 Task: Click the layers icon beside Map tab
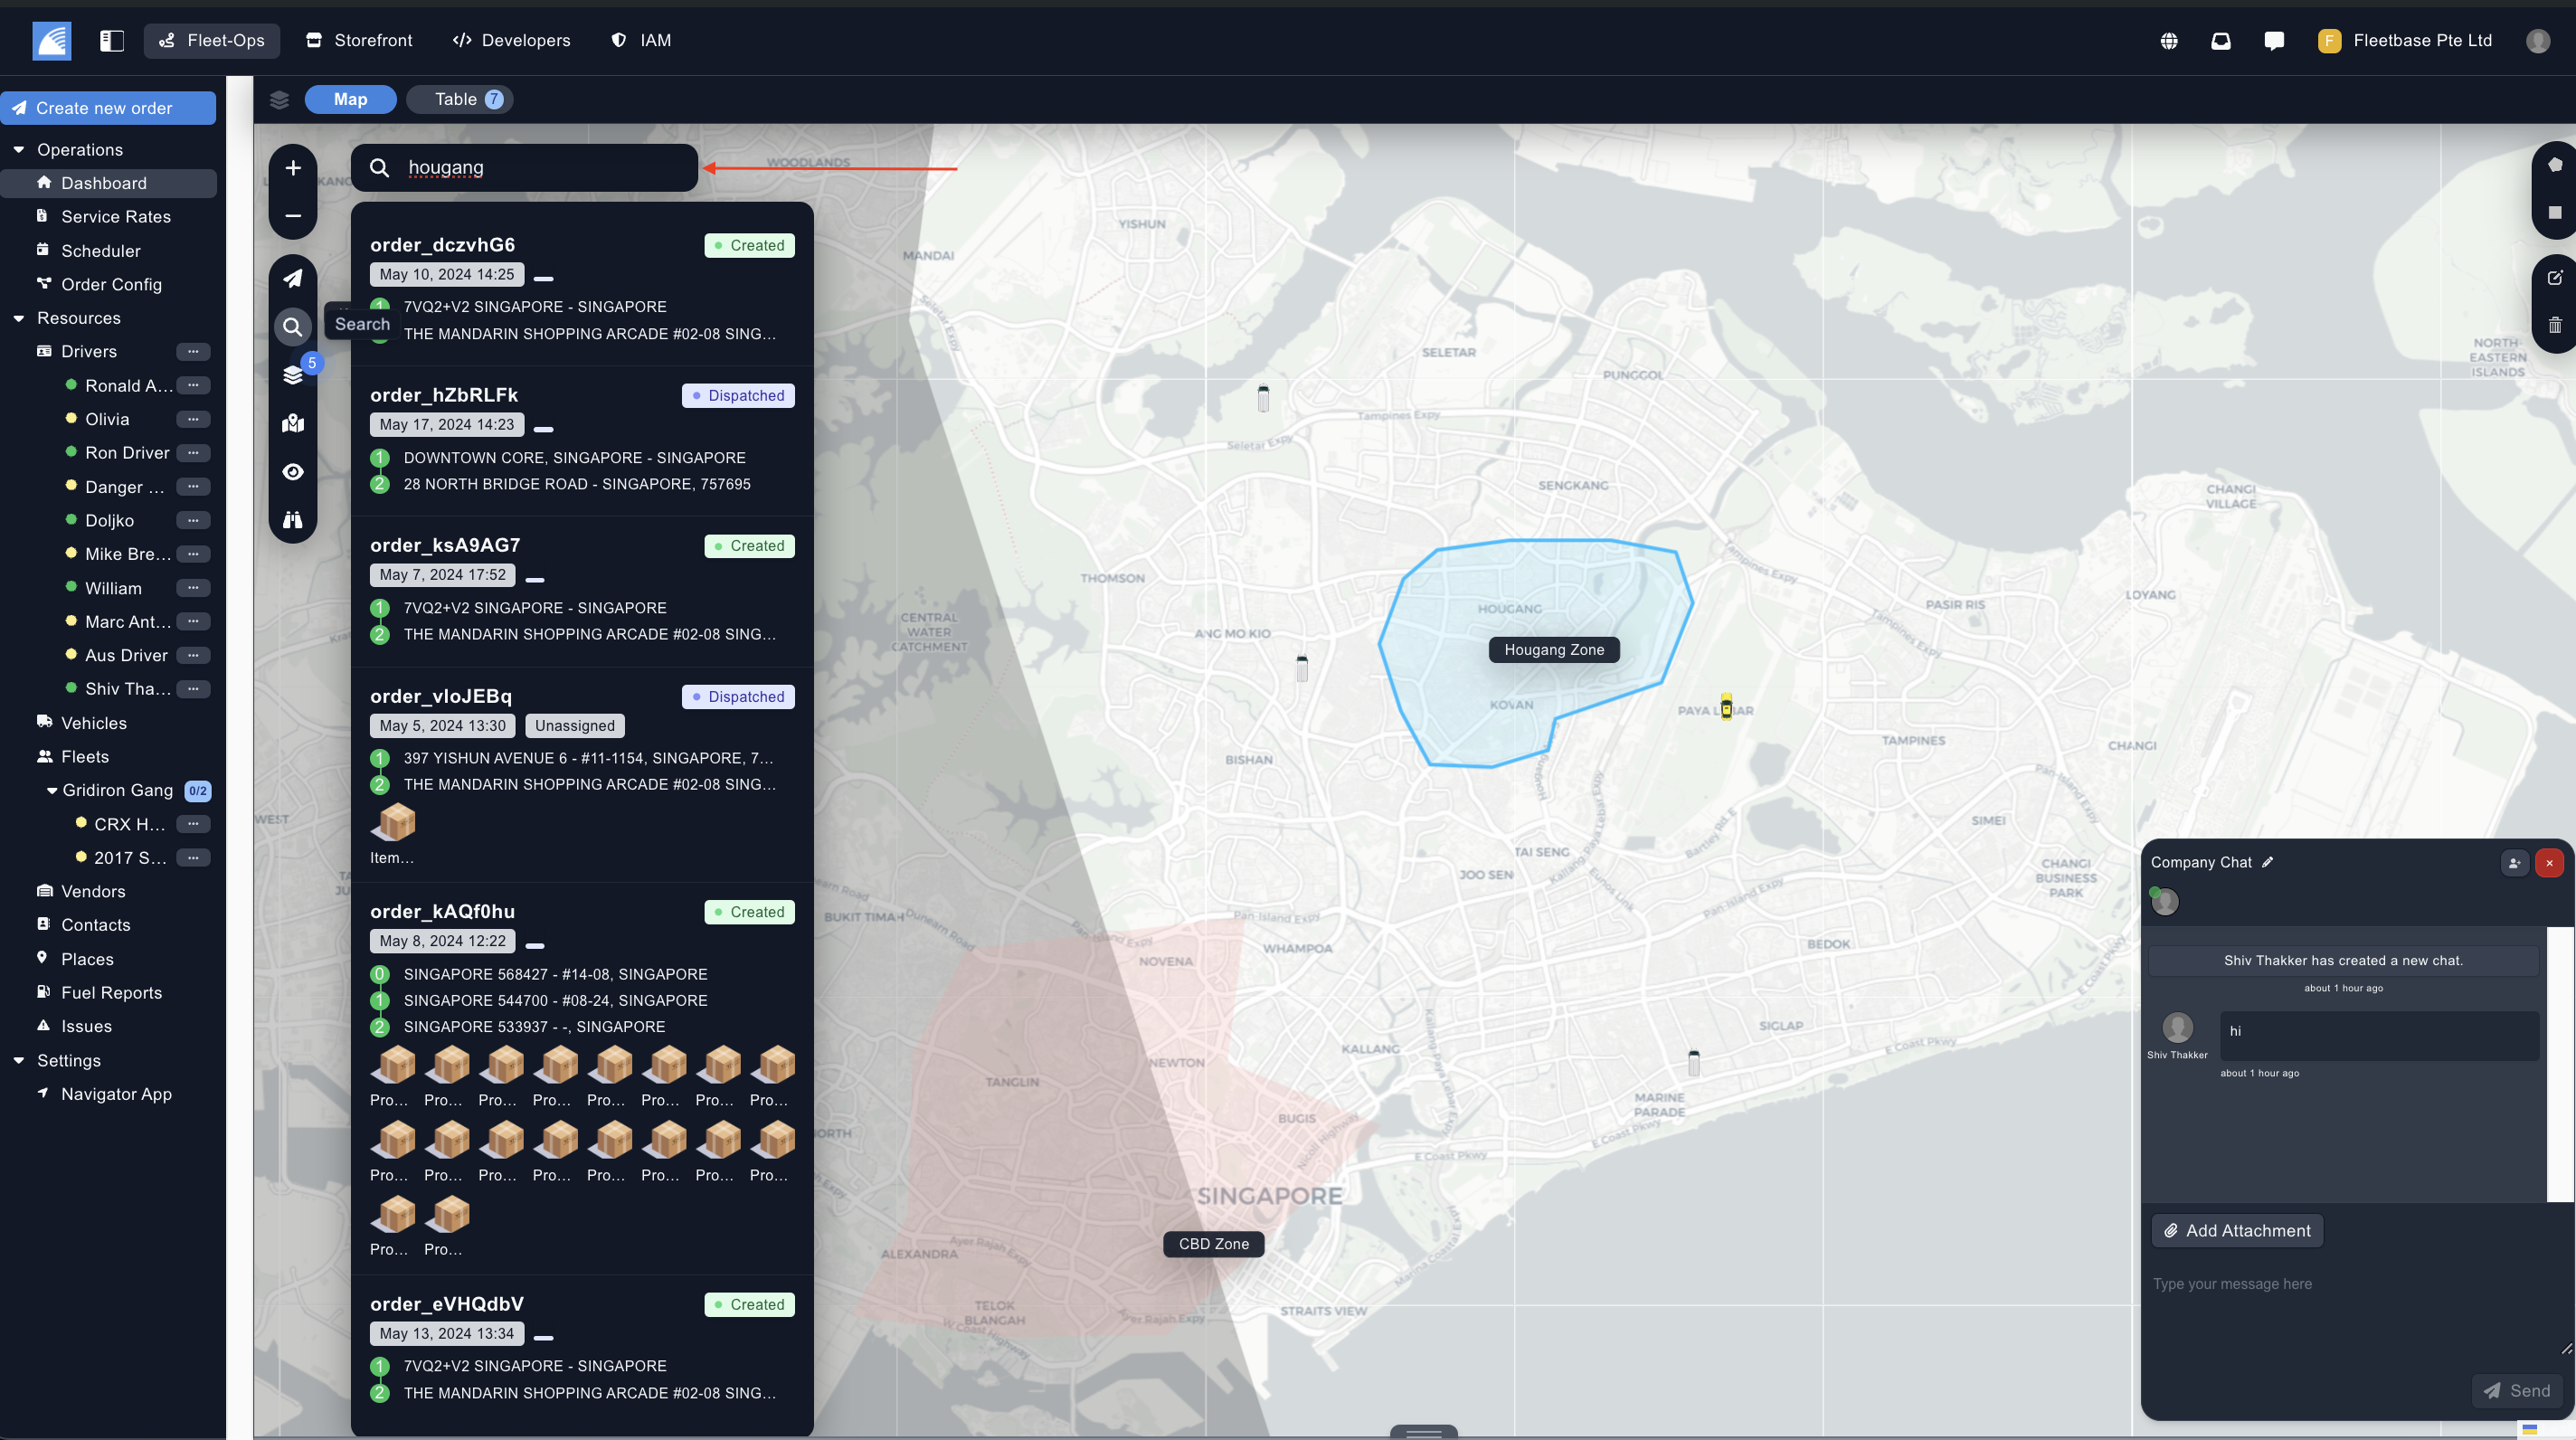click(x=279, y=99)
